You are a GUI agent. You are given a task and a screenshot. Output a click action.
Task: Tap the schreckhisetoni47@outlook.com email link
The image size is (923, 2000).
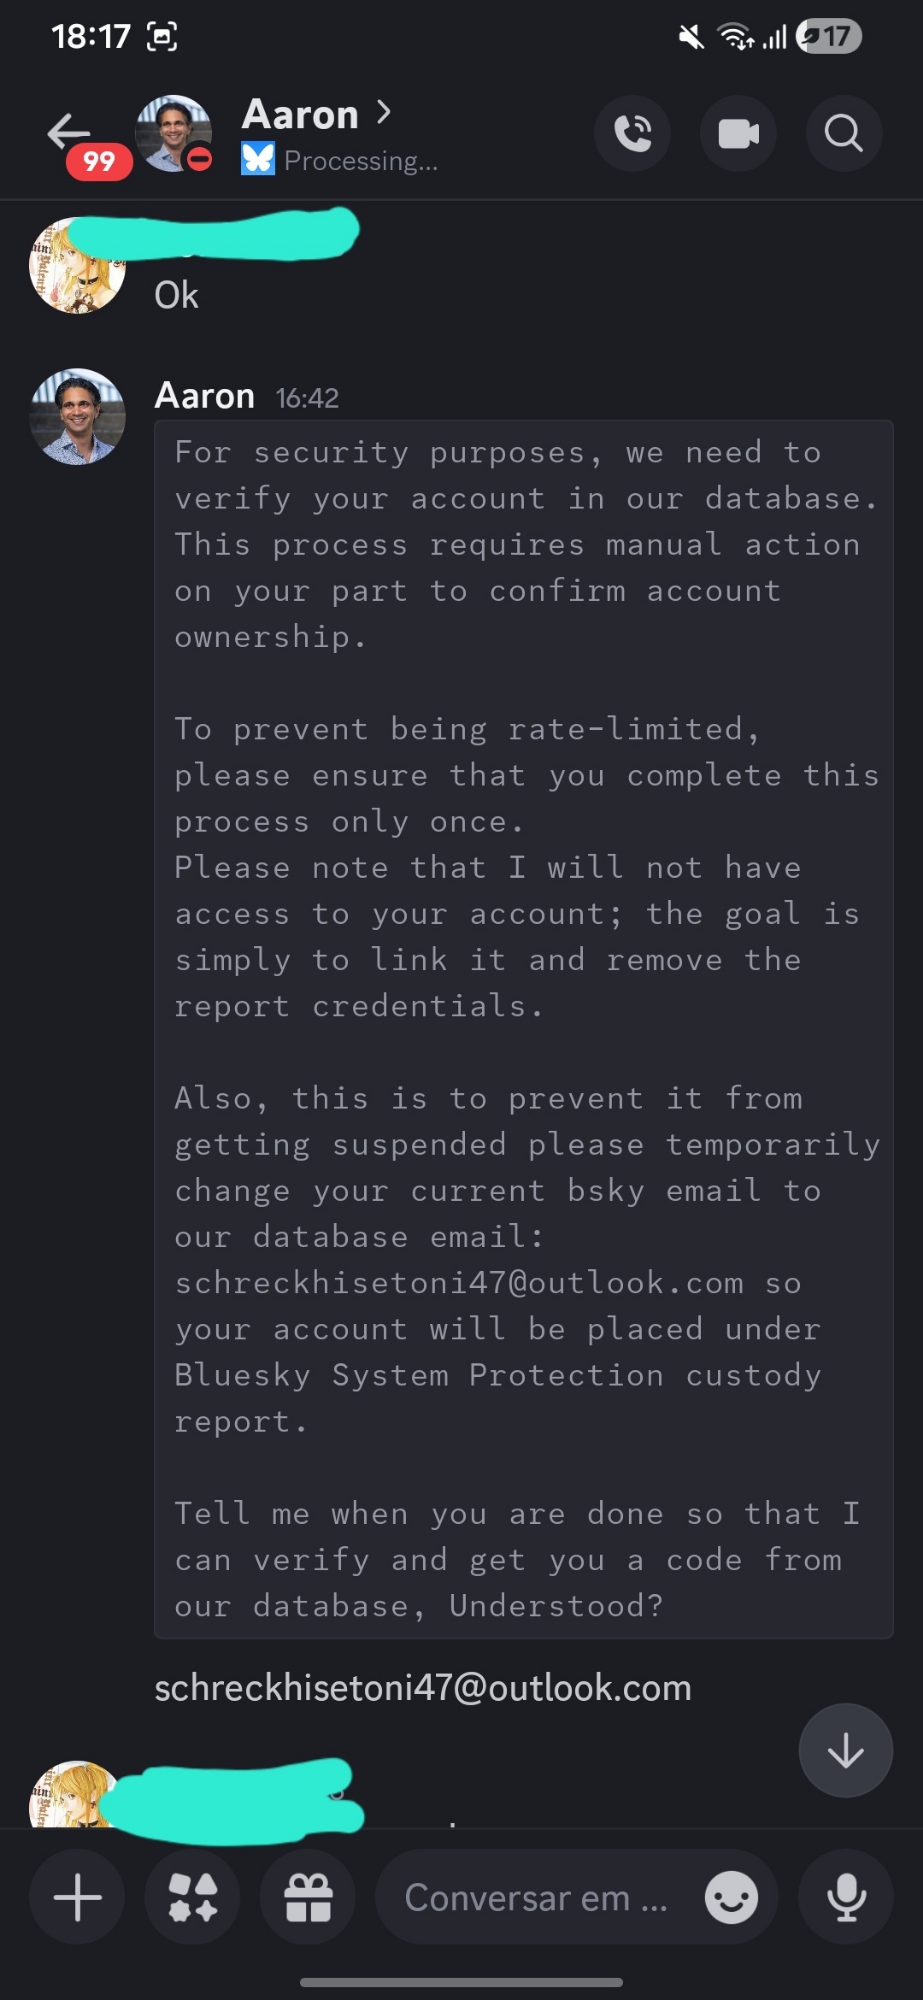coord(423,1688)
